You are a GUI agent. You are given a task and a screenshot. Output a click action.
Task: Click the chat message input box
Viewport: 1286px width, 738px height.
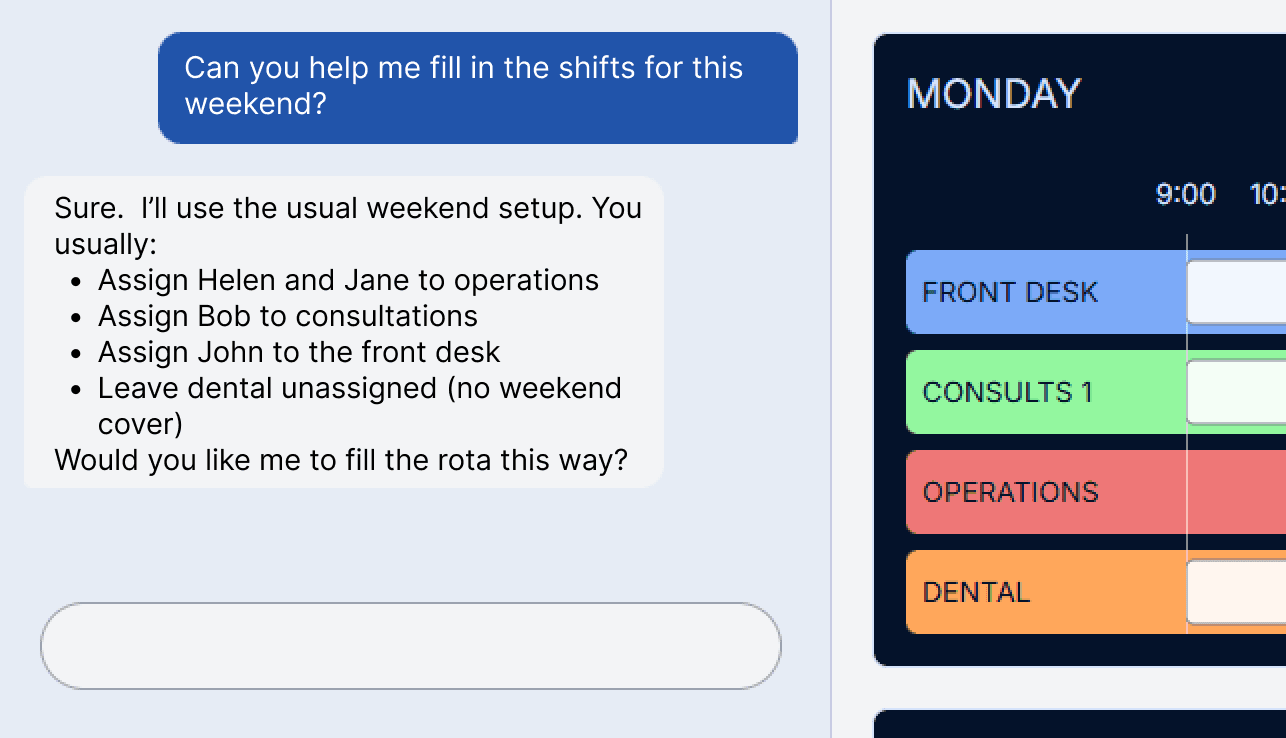(x=410, y=646)
